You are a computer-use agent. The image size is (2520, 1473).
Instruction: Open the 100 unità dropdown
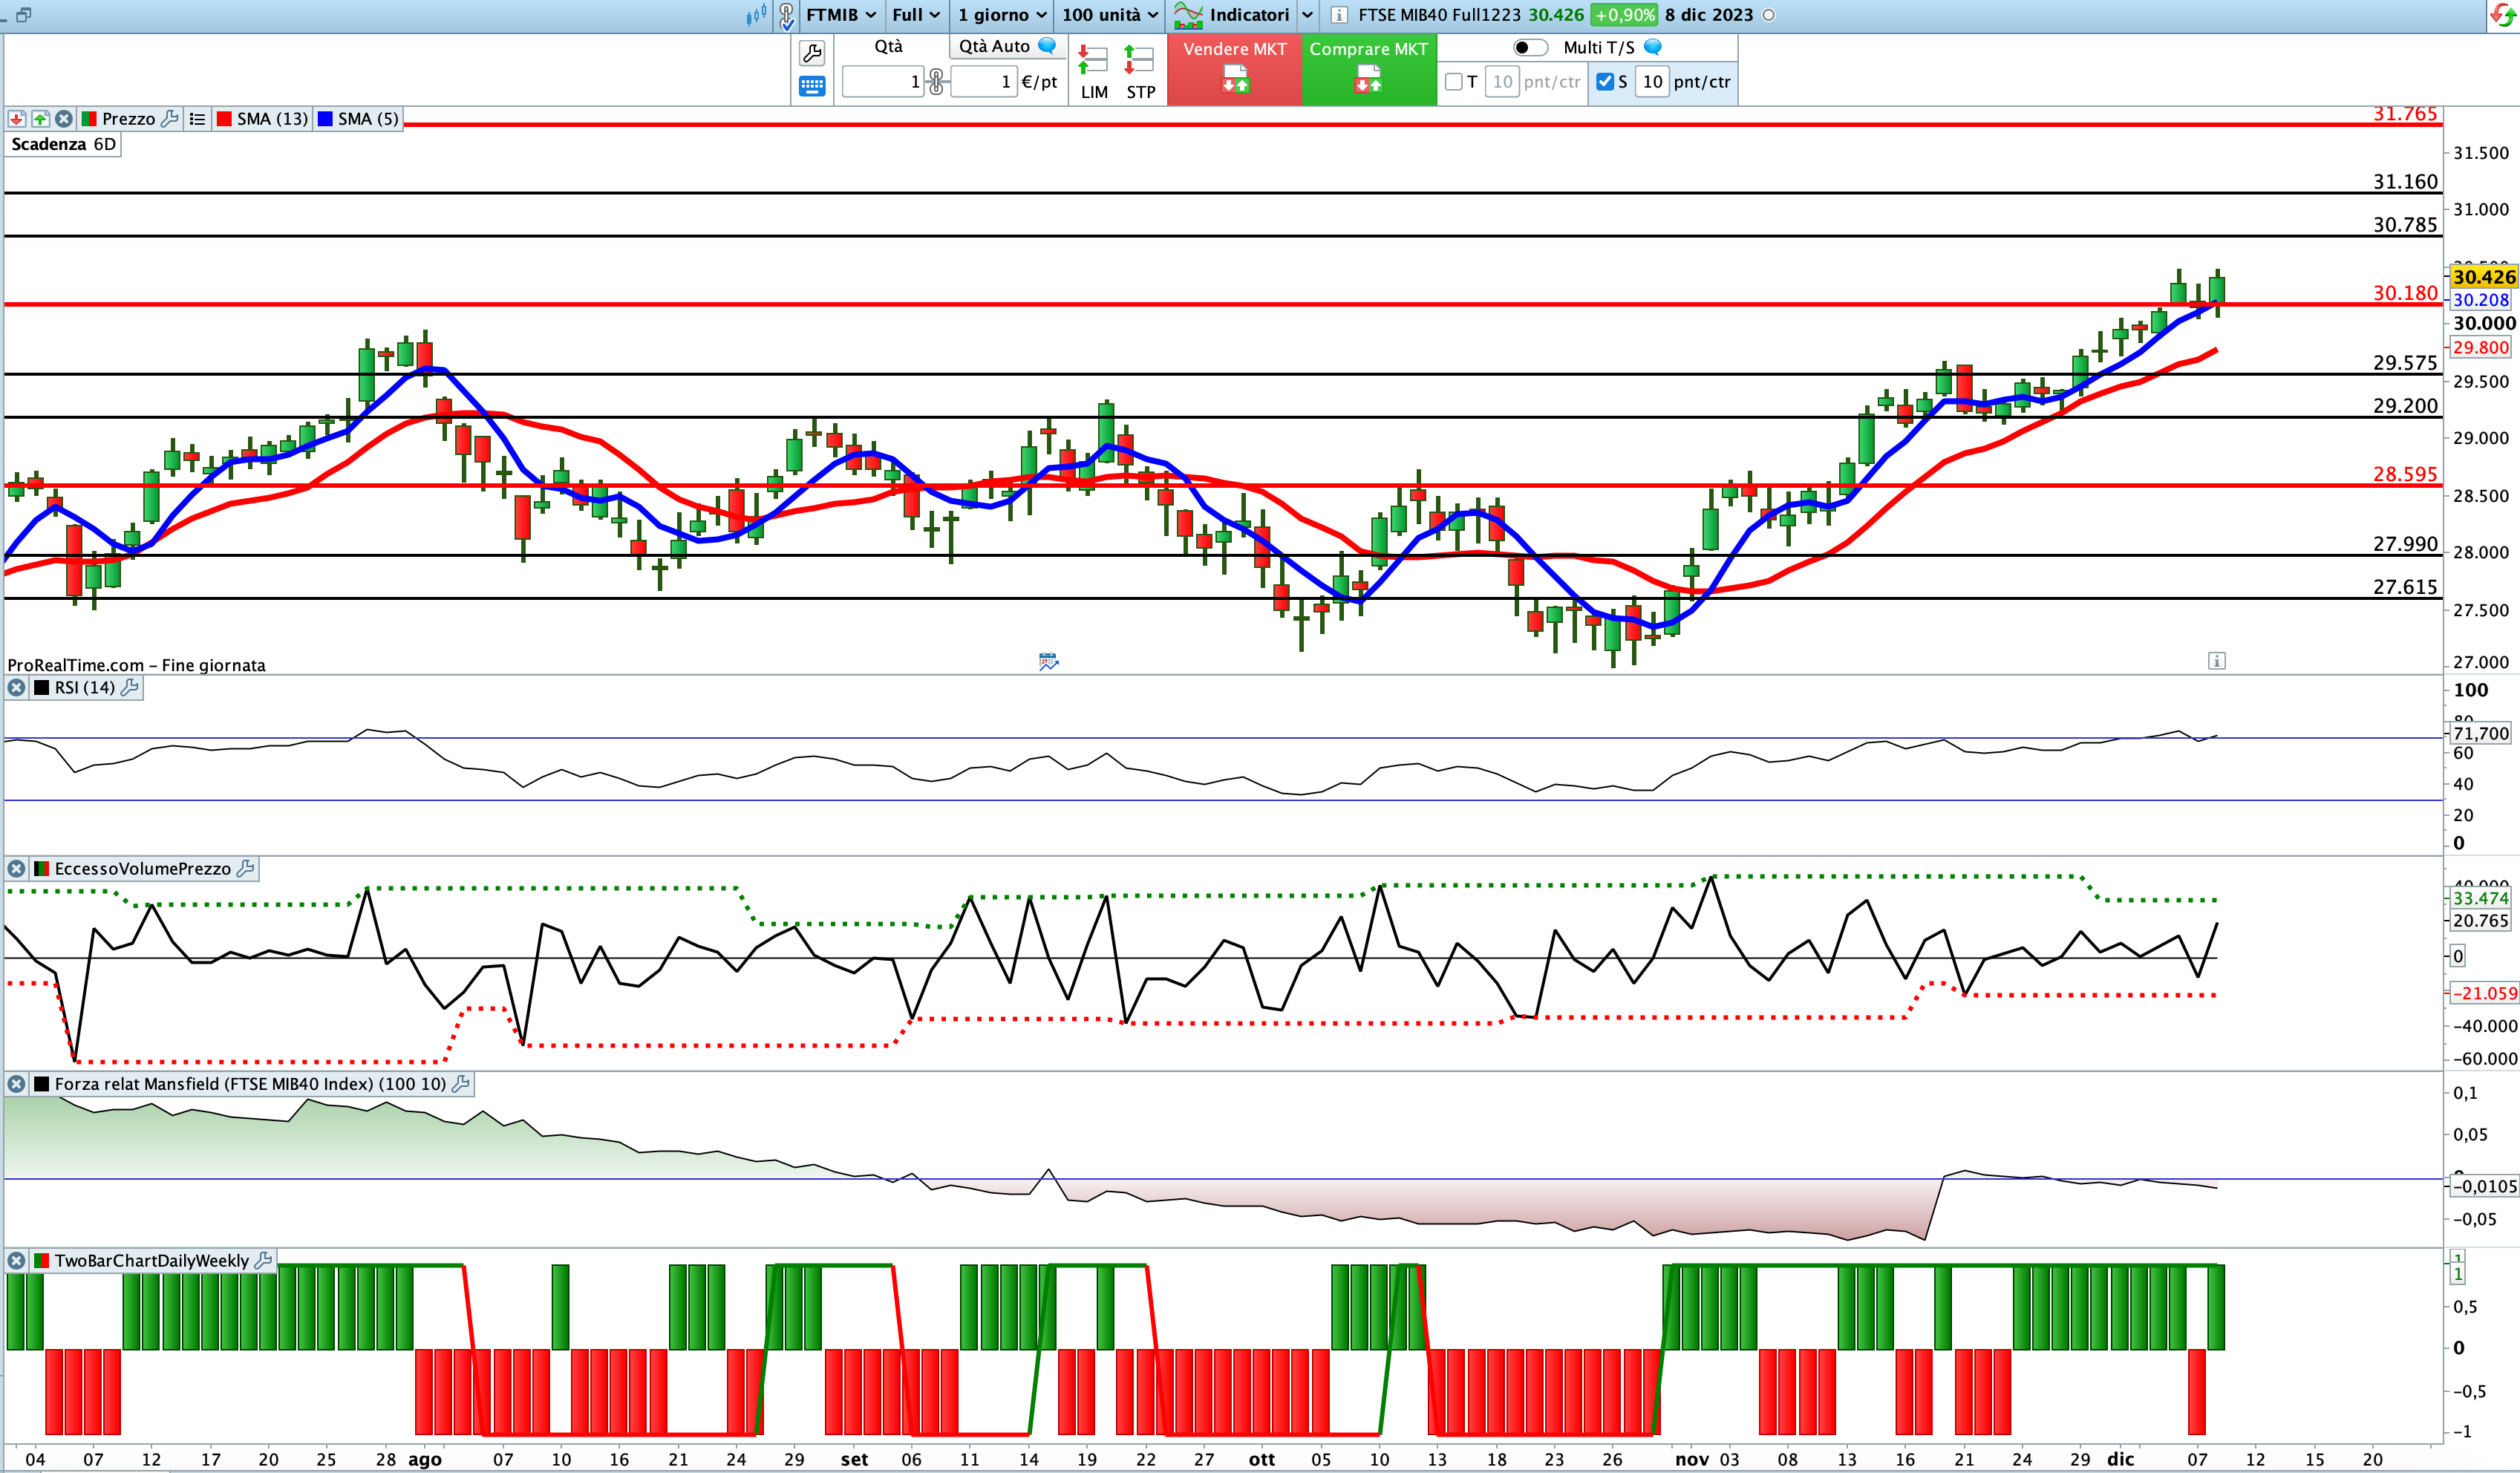1110,15
